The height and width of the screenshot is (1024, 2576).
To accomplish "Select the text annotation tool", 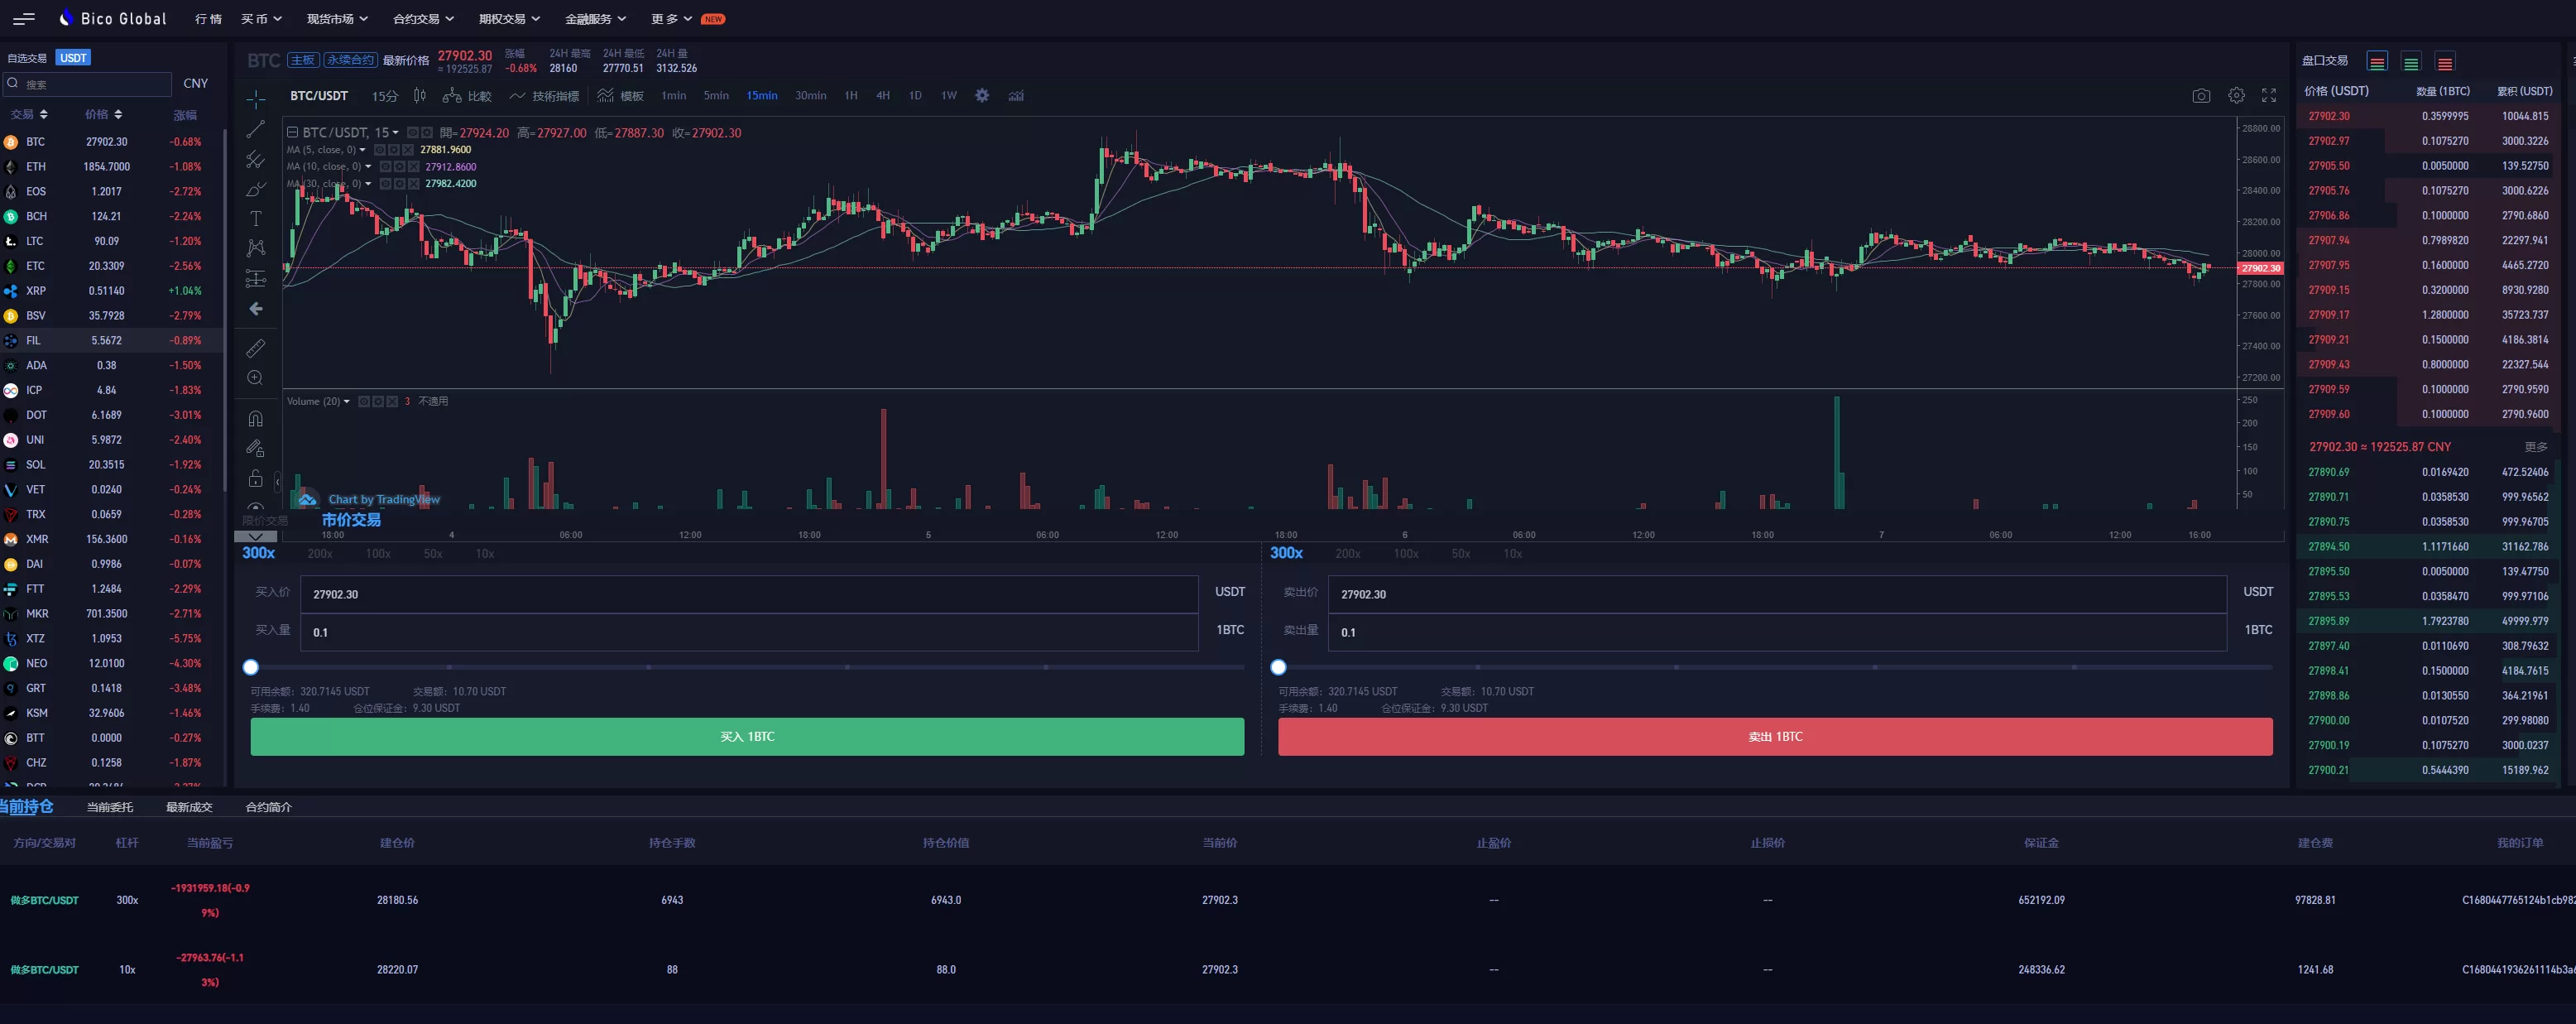I will point(256,219).
